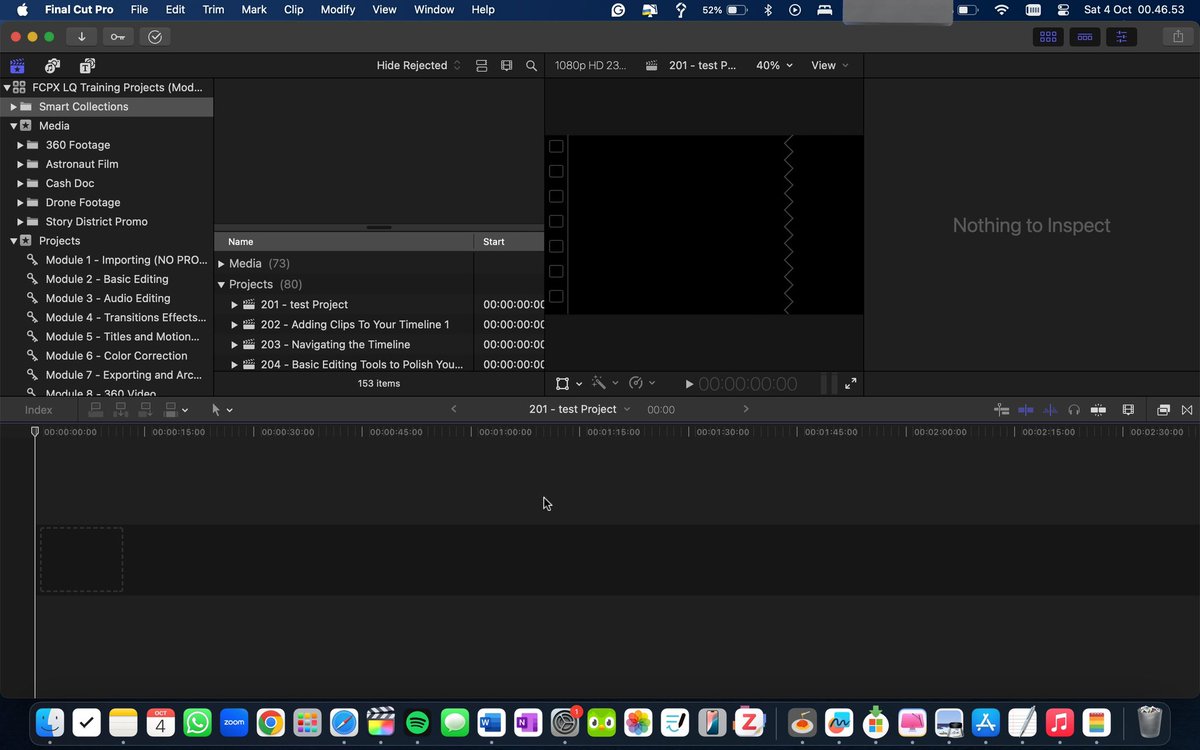Screen dimensions: 1200x750
Task: Collapse the Projects (80) group in list
Action: coord(222,285)
